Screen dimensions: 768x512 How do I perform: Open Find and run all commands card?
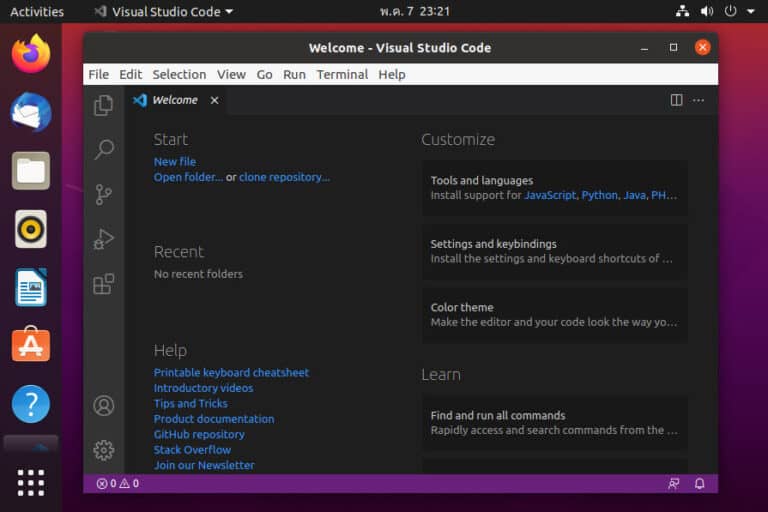(555, 423)
